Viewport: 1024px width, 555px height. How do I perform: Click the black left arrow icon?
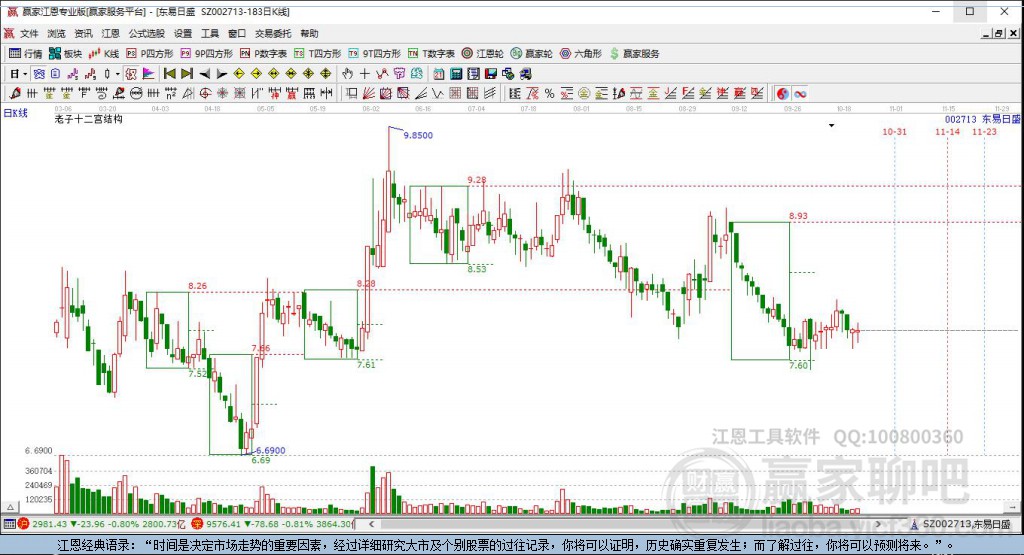204,74
